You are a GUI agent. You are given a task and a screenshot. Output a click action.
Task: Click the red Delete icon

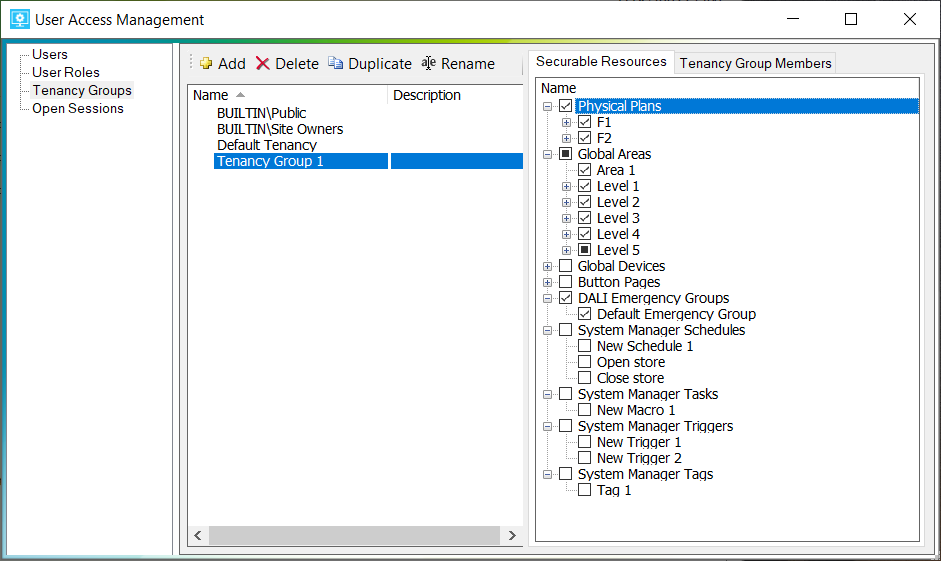click(x=263, y=64)
